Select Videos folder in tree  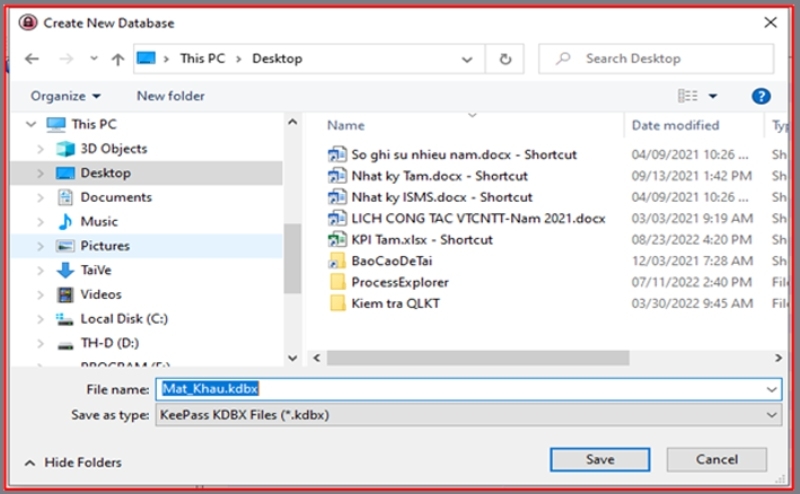(x=101, y=294)
